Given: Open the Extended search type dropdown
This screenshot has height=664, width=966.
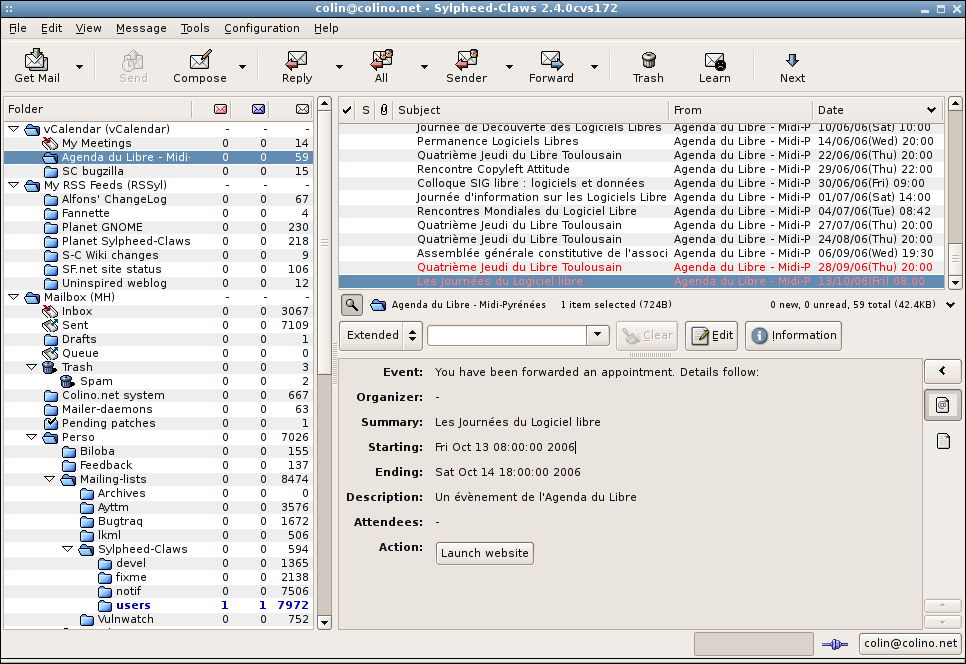Looking at the screenshot, I should (x=381, y=336).
